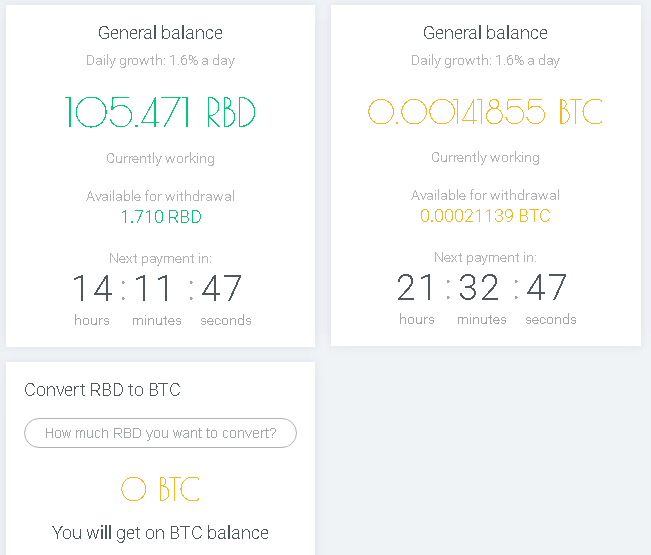Click the BTC card Currently working status
This screenshot has width=651, height=555.
[485, 158]
